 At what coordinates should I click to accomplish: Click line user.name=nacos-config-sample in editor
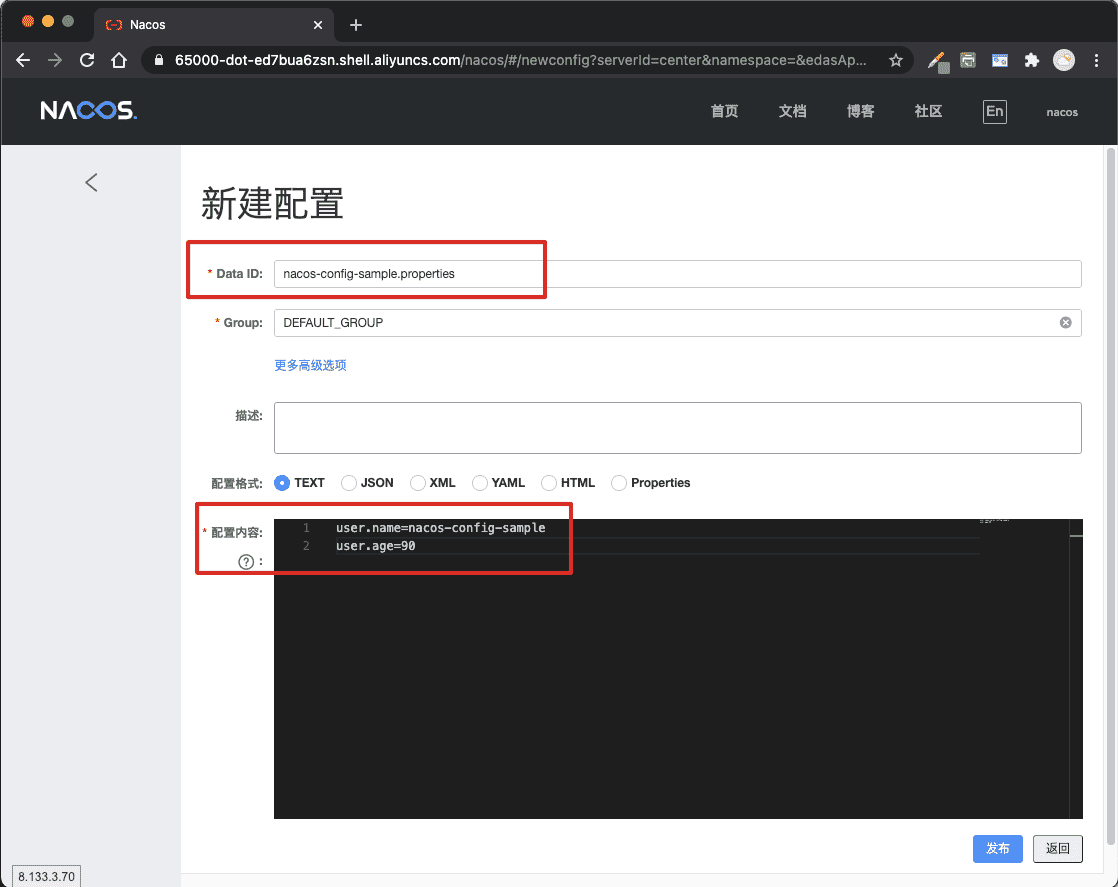441,528
